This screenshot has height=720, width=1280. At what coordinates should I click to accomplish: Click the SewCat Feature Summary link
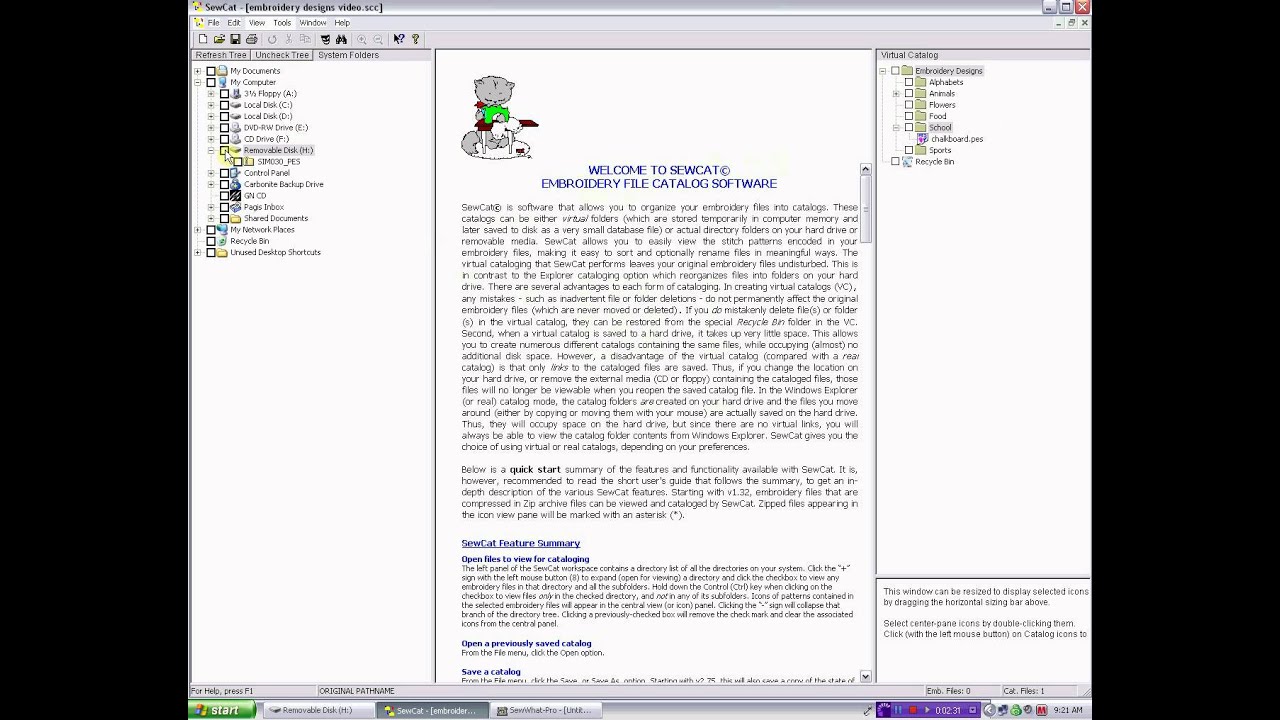coord(521,543)
